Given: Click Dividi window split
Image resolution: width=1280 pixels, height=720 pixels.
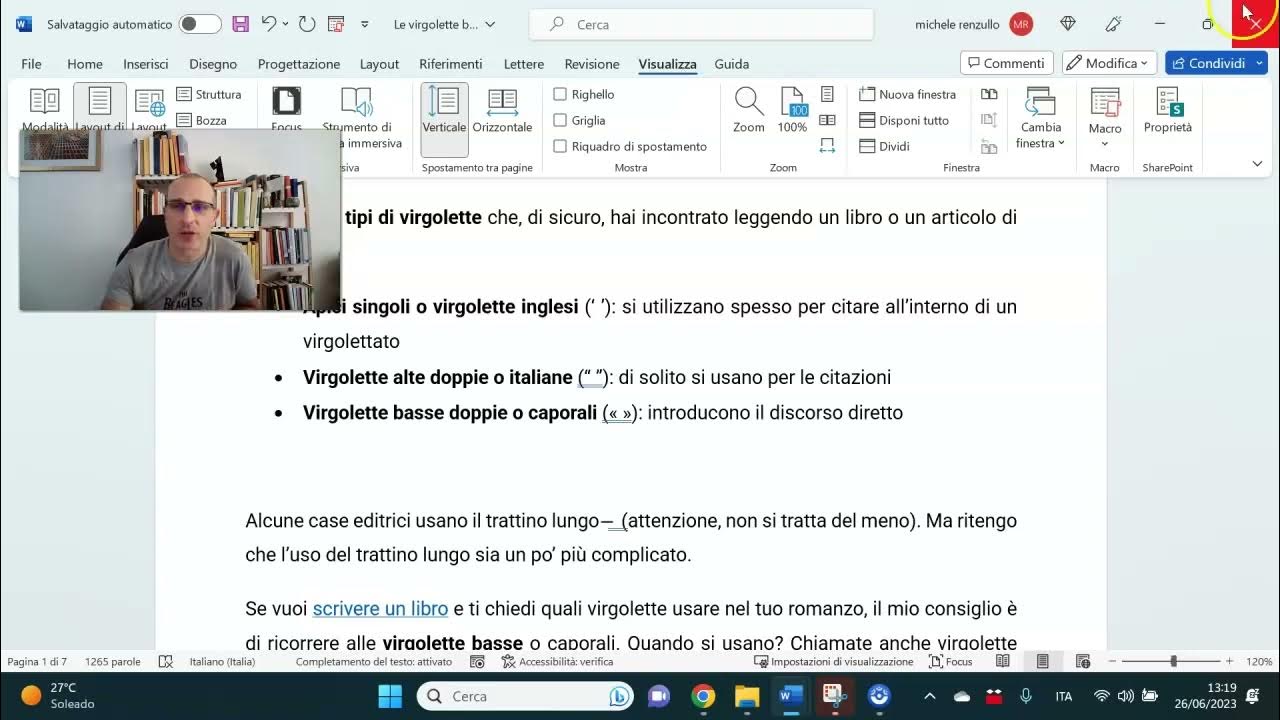Looking at the screenshot, I should (x=885, y=146).
